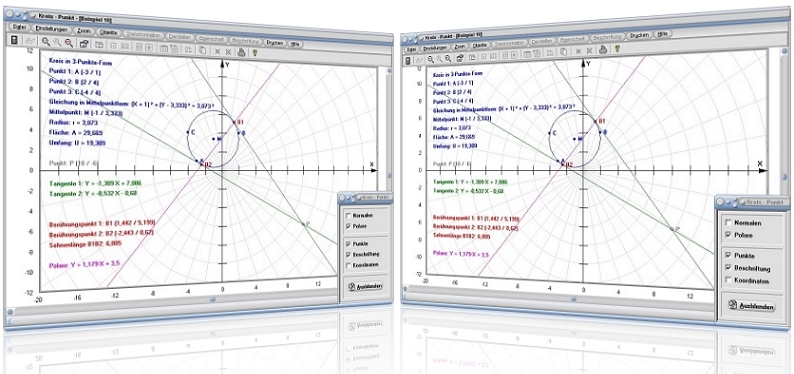Click the point P marker in right graph

pyautogui.click(x=672, y=229)
